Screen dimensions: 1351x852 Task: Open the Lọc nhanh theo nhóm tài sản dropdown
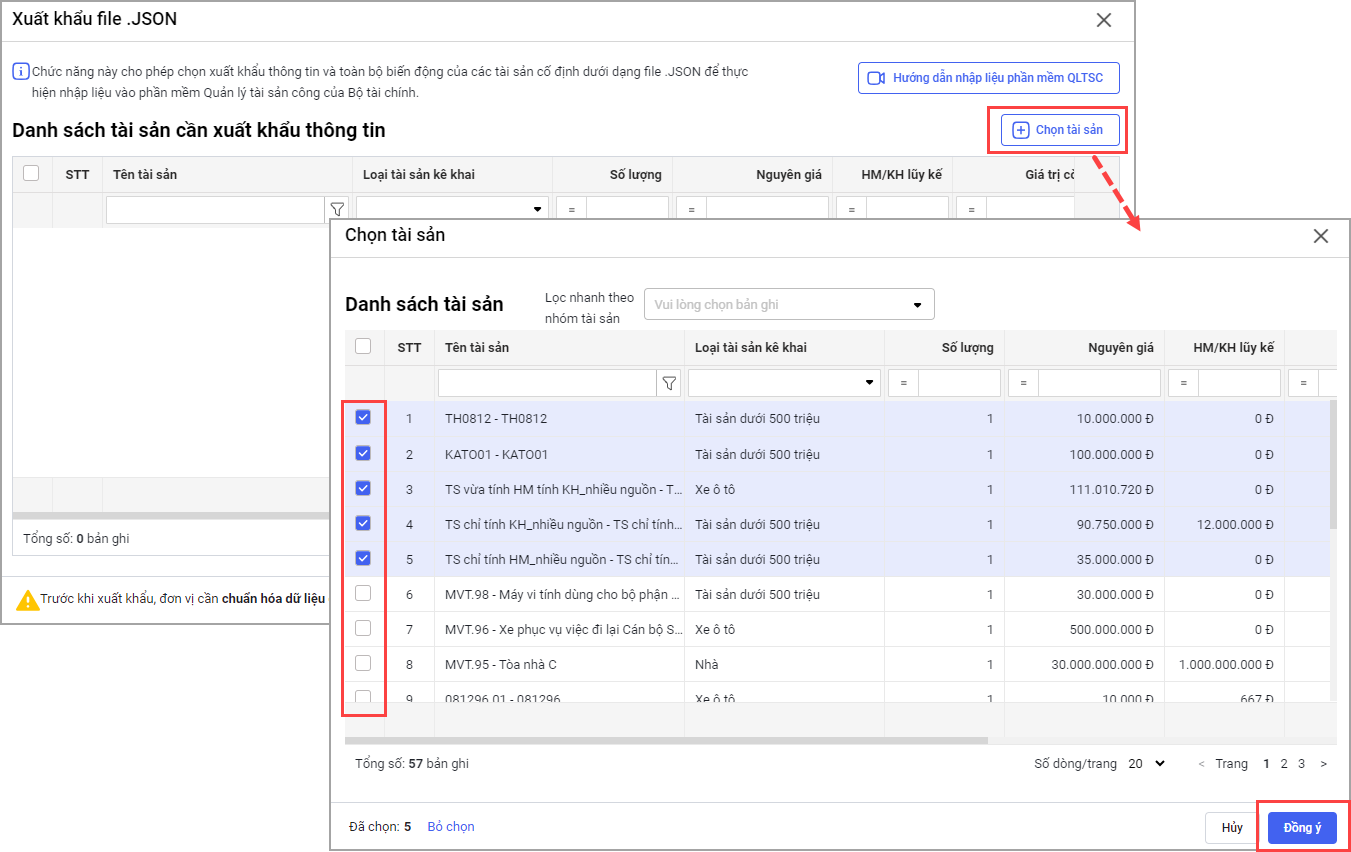pyautogui.click(x=789, y=304)
